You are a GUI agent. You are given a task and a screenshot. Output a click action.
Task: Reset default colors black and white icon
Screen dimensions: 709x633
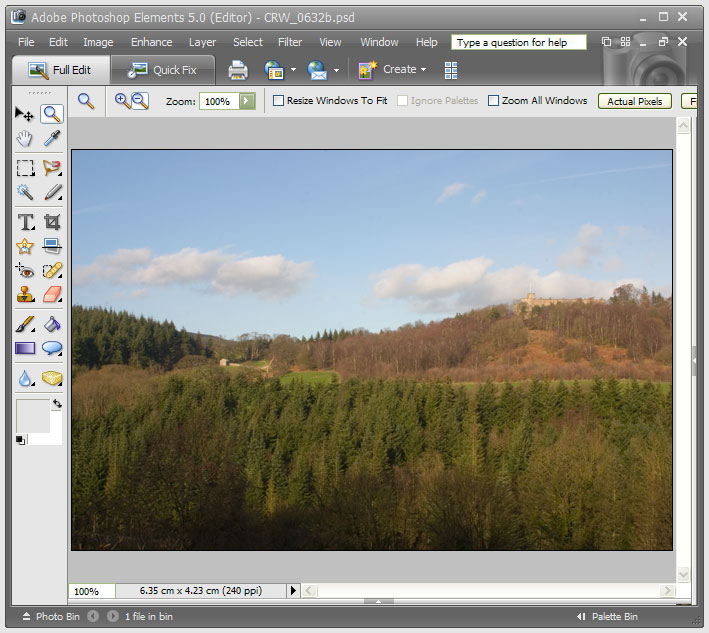(x=21, y=439)
